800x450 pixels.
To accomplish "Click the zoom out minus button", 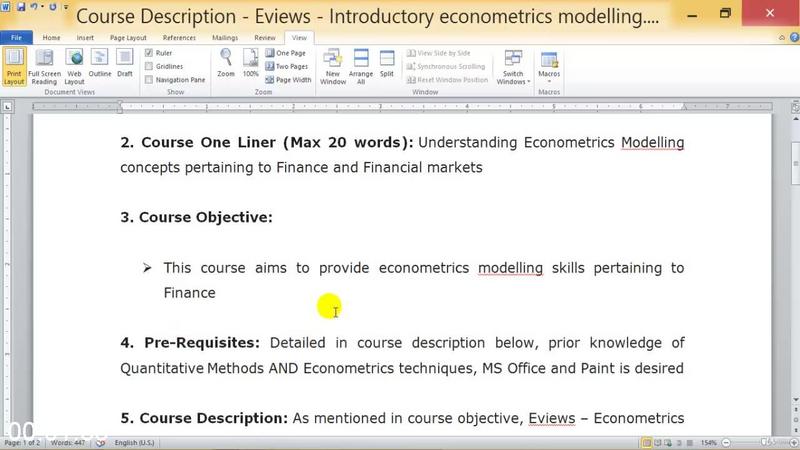I will 726,443.
